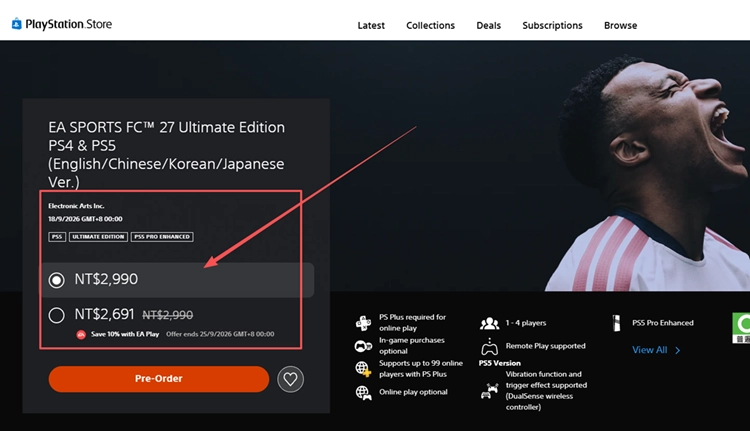Click the PS5 PRO ENHANCED tag badge
Image resolution: width=750 pixels, height=431 pixels.
coord(162,237)
